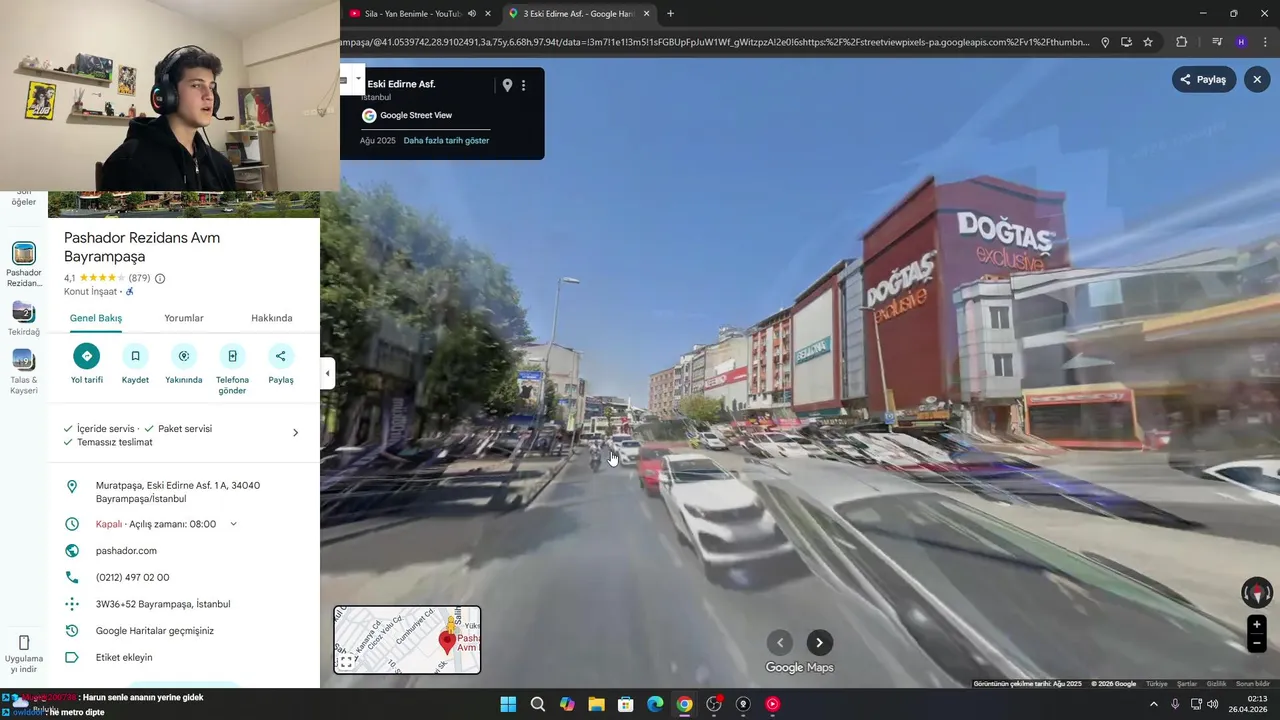The image size is (1280, 720).
Task: Close the YouTube browser tab
Action: [488, 14]
